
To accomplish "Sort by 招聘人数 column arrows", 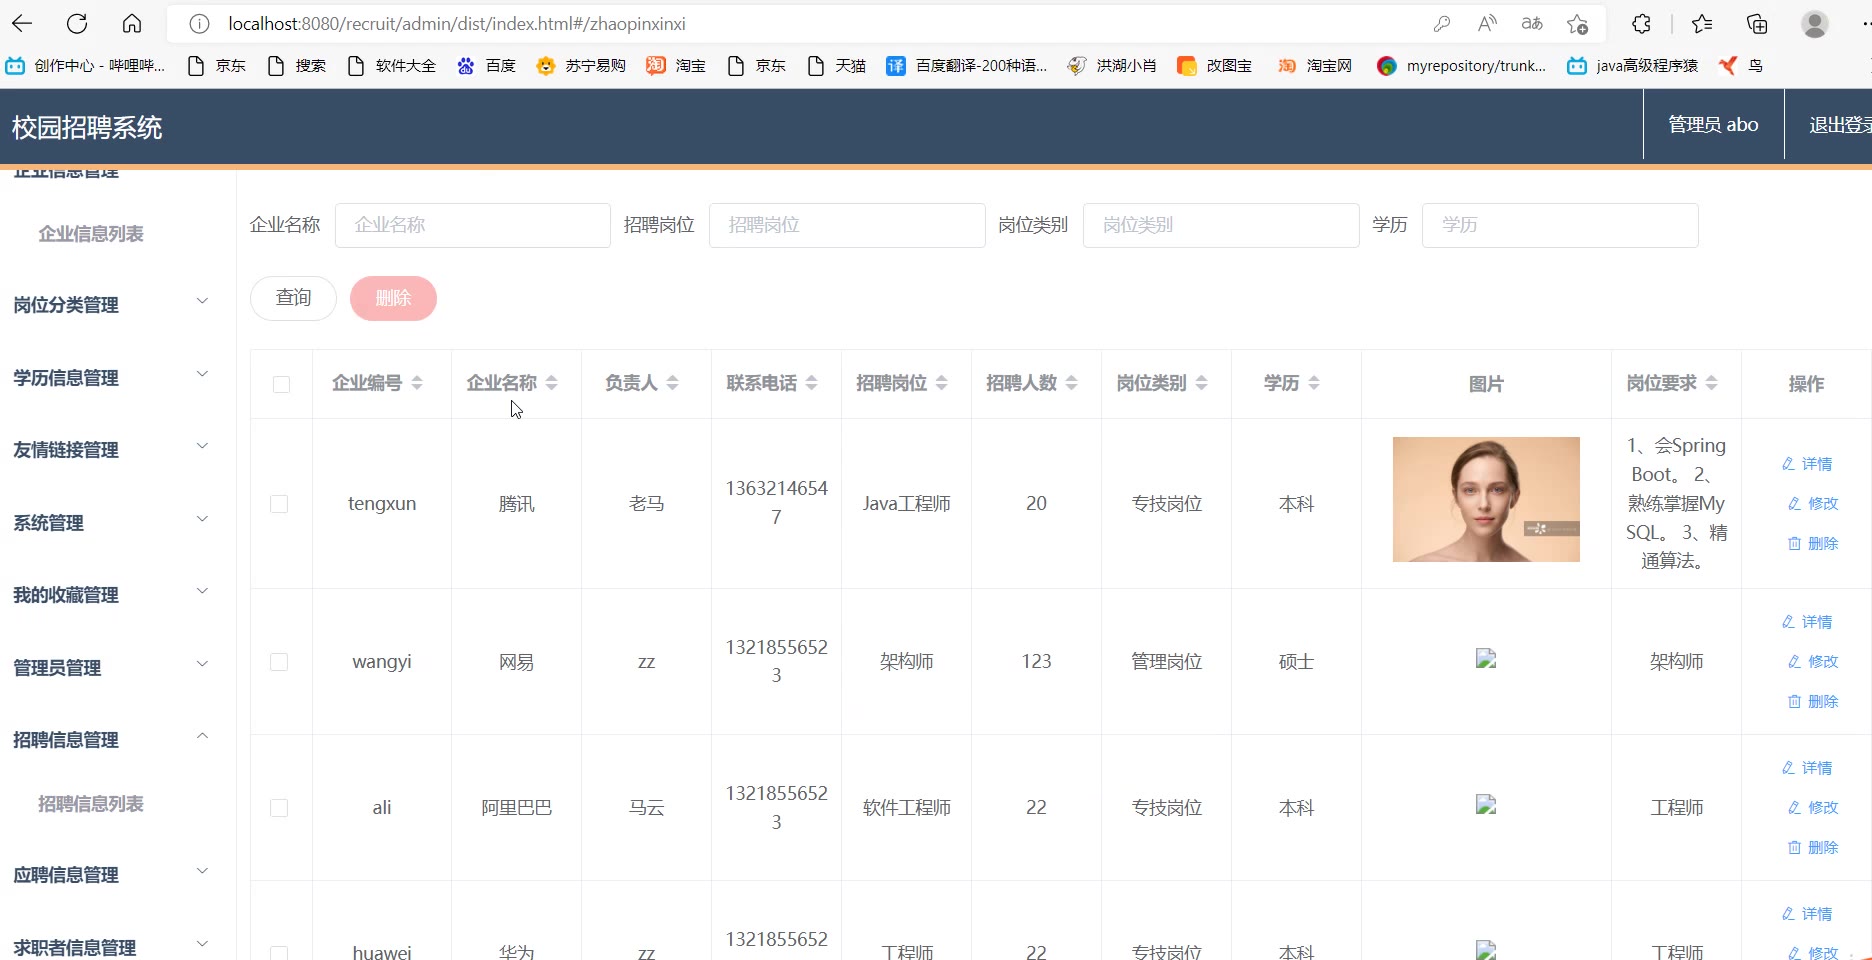I will pos(1071,383).
